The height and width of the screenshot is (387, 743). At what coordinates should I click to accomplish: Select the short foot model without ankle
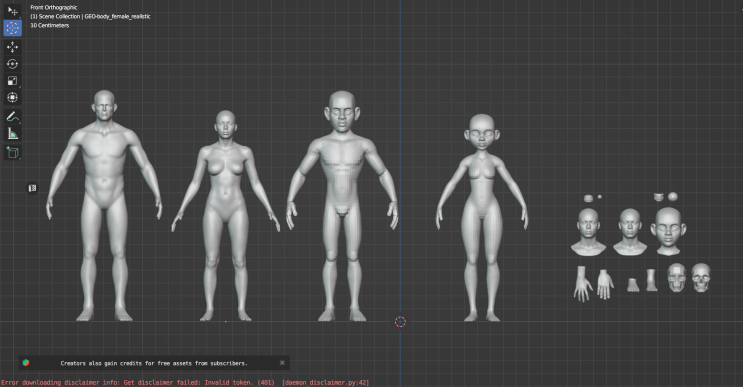[633, 285]
